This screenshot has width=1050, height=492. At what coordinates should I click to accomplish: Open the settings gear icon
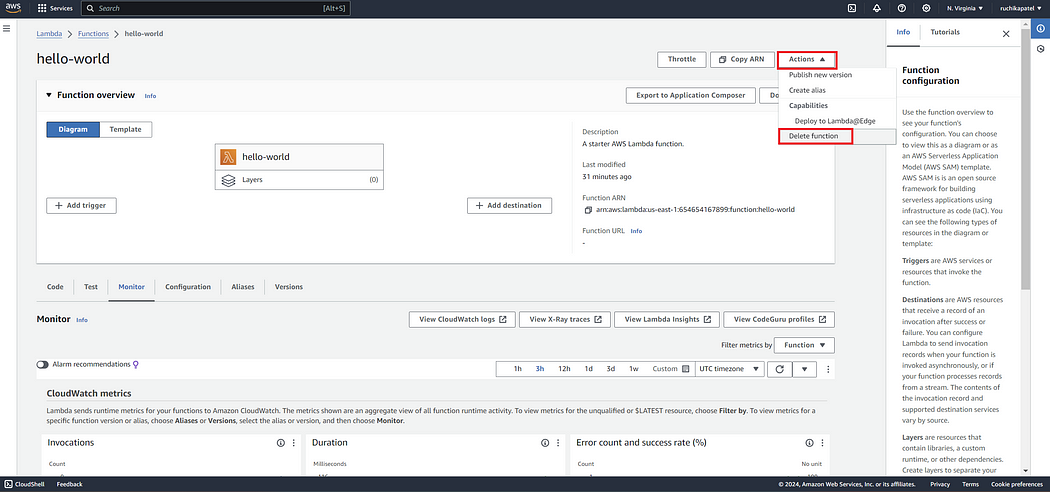[926, 8]
